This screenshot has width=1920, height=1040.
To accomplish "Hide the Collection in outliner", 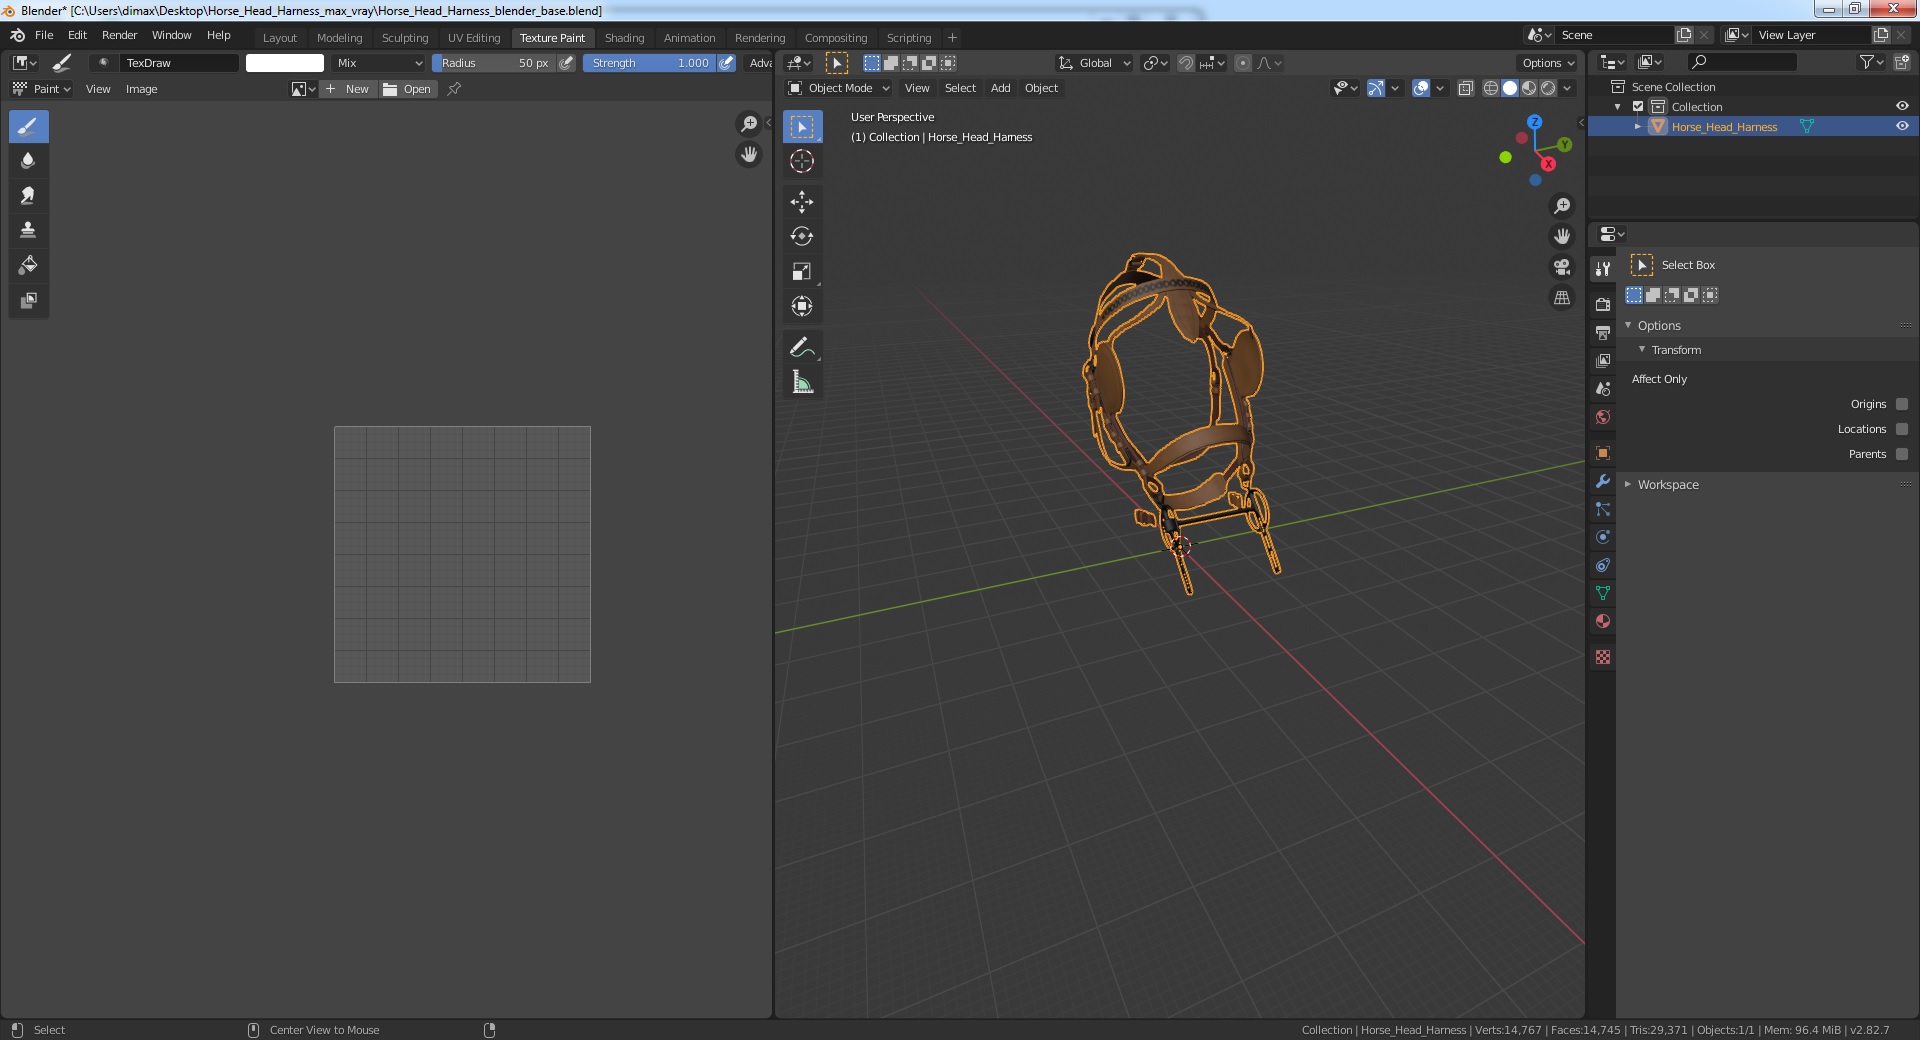I will 1902,106.
